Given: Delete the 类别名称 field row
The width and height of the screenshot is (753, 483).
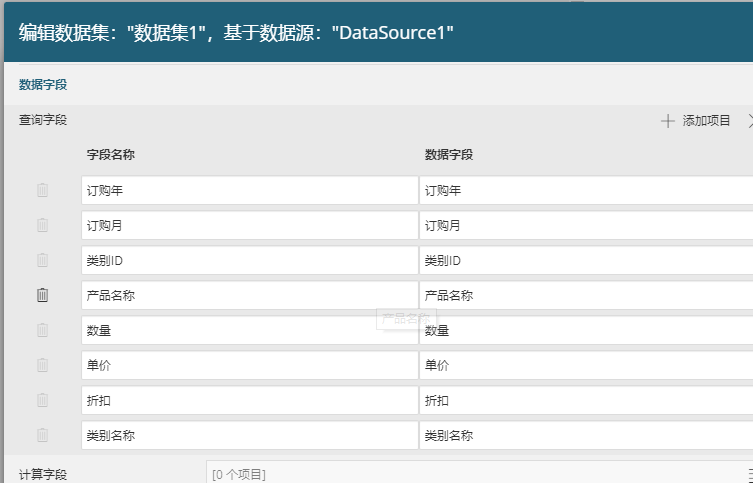Looking at the screenshot, I should [42, 435].
